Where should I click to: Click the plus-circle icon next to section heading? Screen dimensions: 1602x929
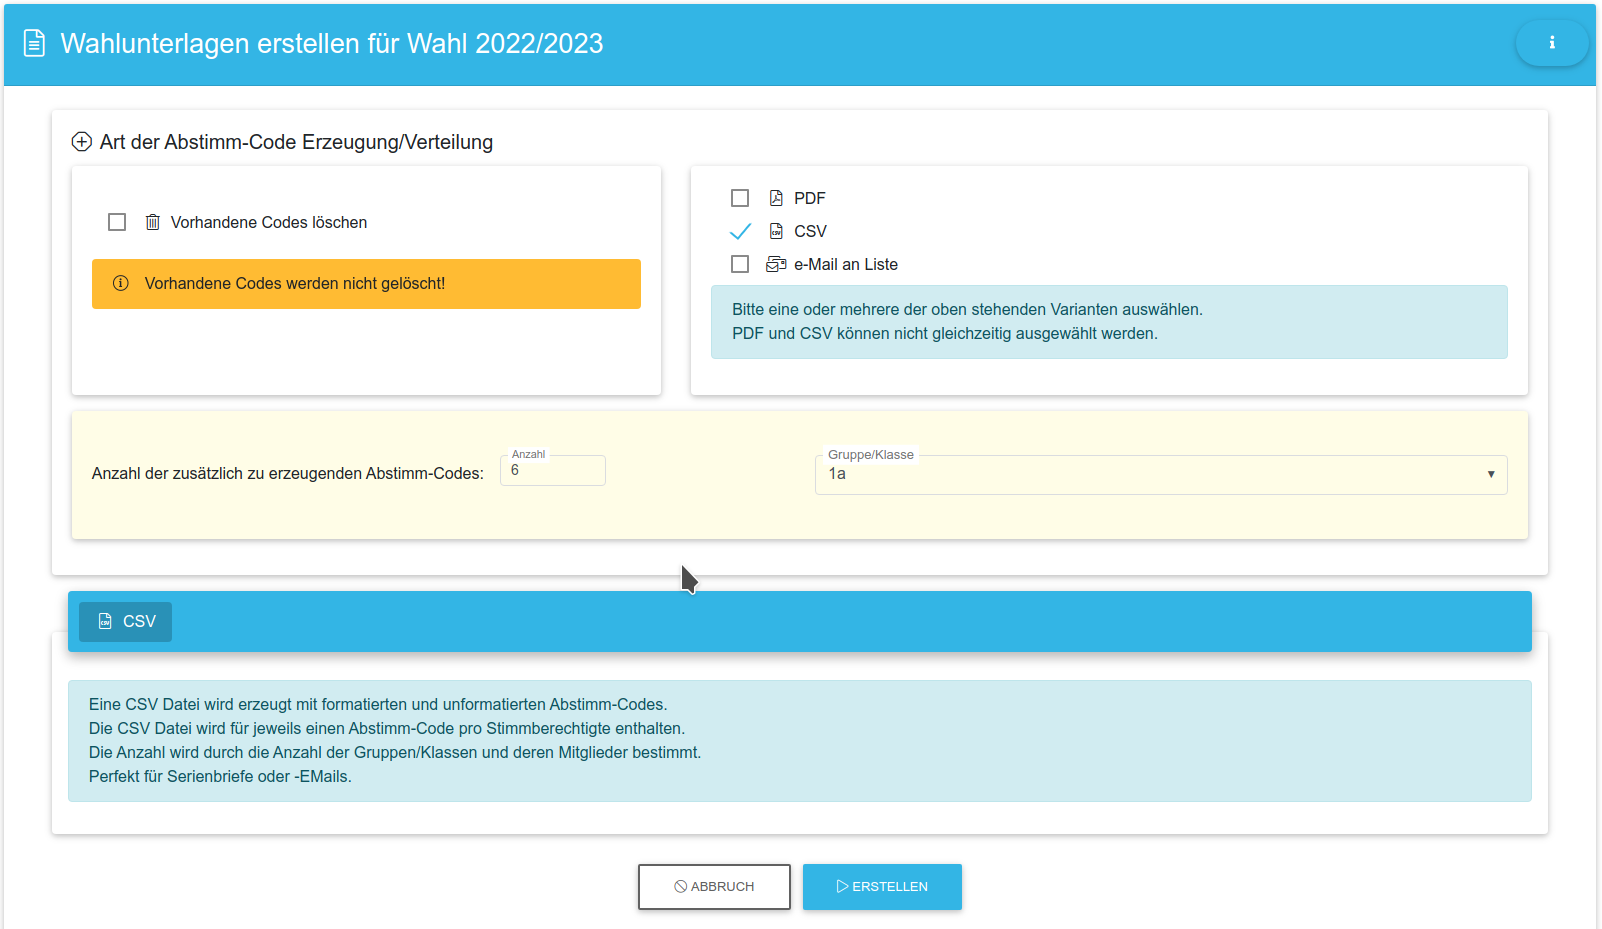coord(82,142)
